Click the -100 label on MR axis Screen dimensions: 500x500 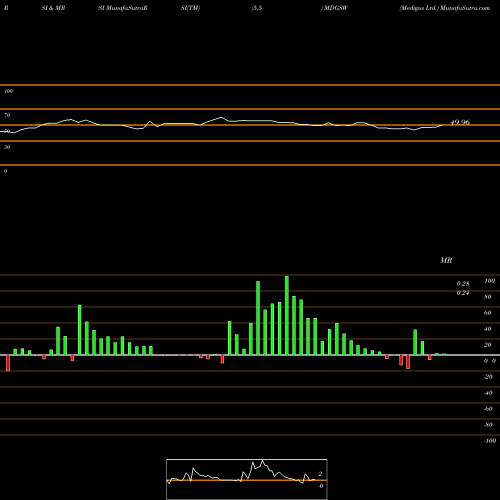click(x=490, y=441)
